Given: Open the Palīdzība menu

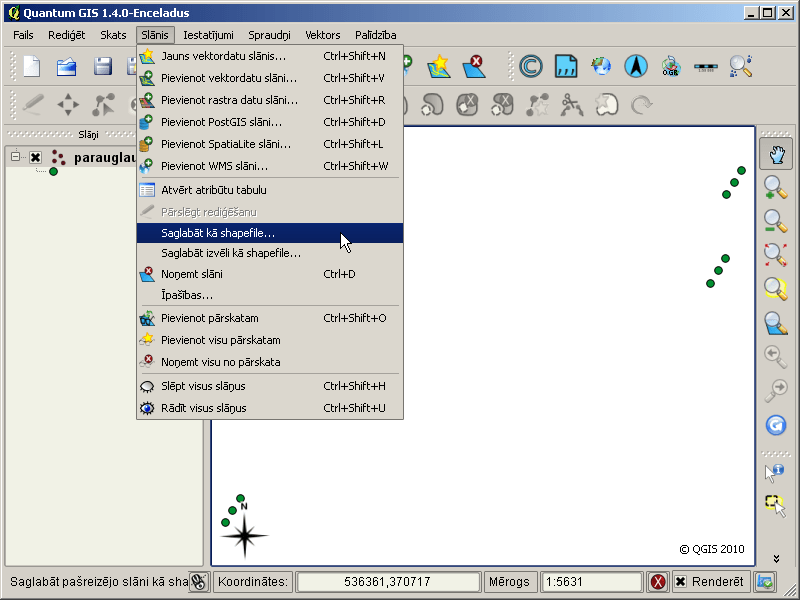Looking at the screenshot, I should [x=376, y=35].
